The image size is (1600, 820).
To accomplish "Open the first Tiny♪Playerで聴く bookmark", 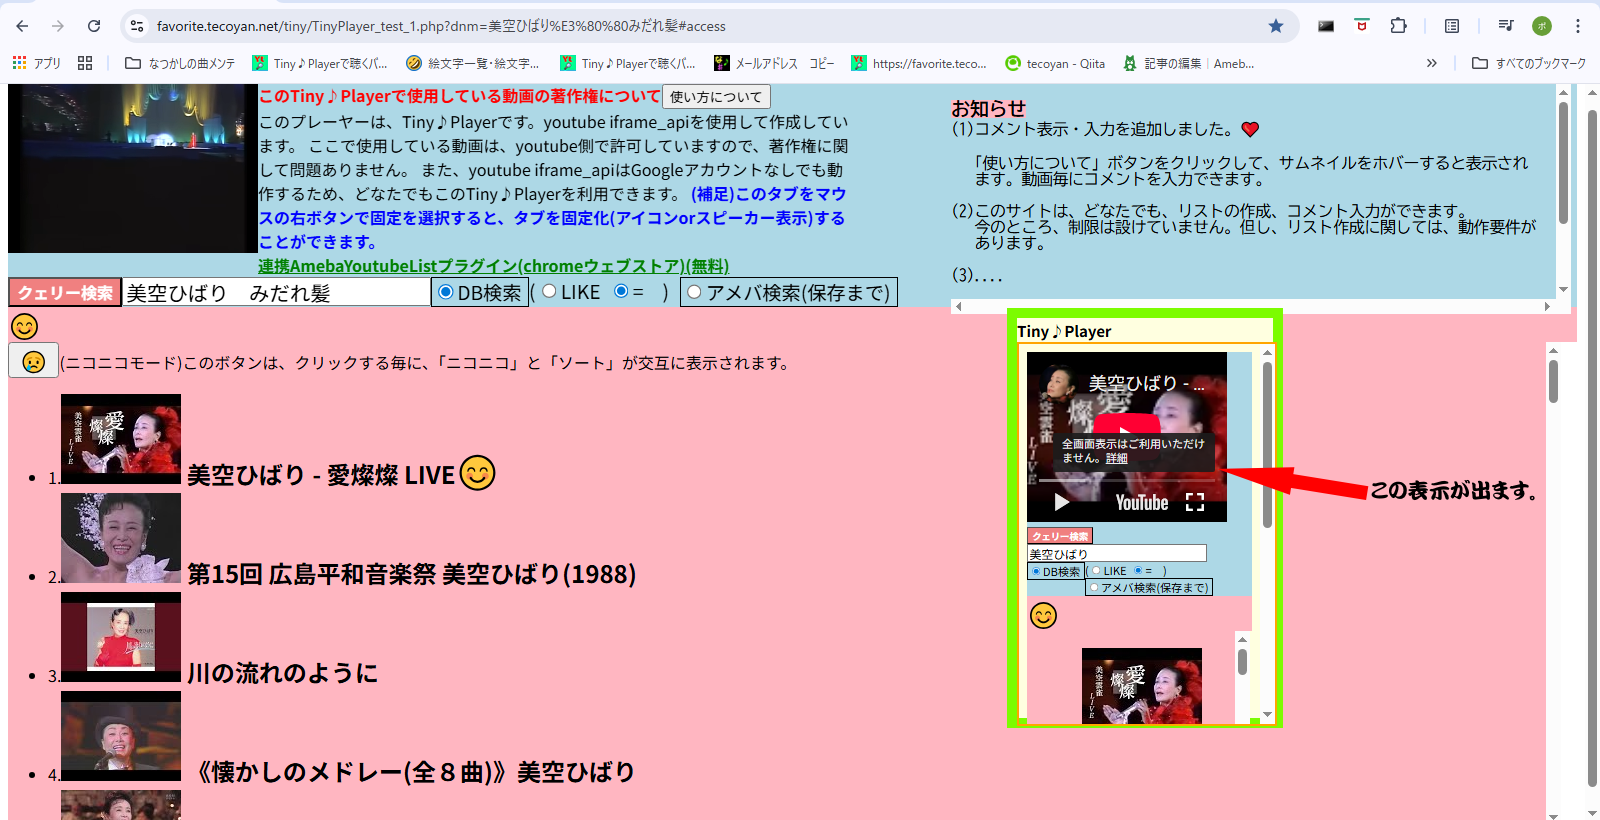I will click(319, 63).
